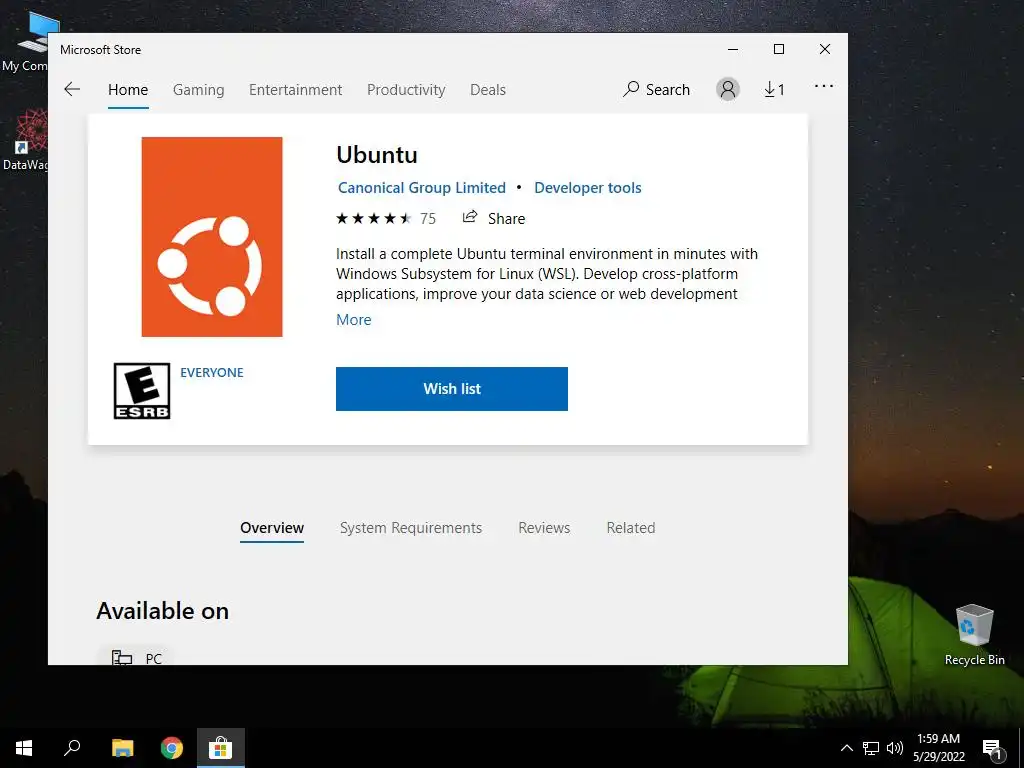
Task: Open the Action Center notifications icon
Action: coord(992,748)
